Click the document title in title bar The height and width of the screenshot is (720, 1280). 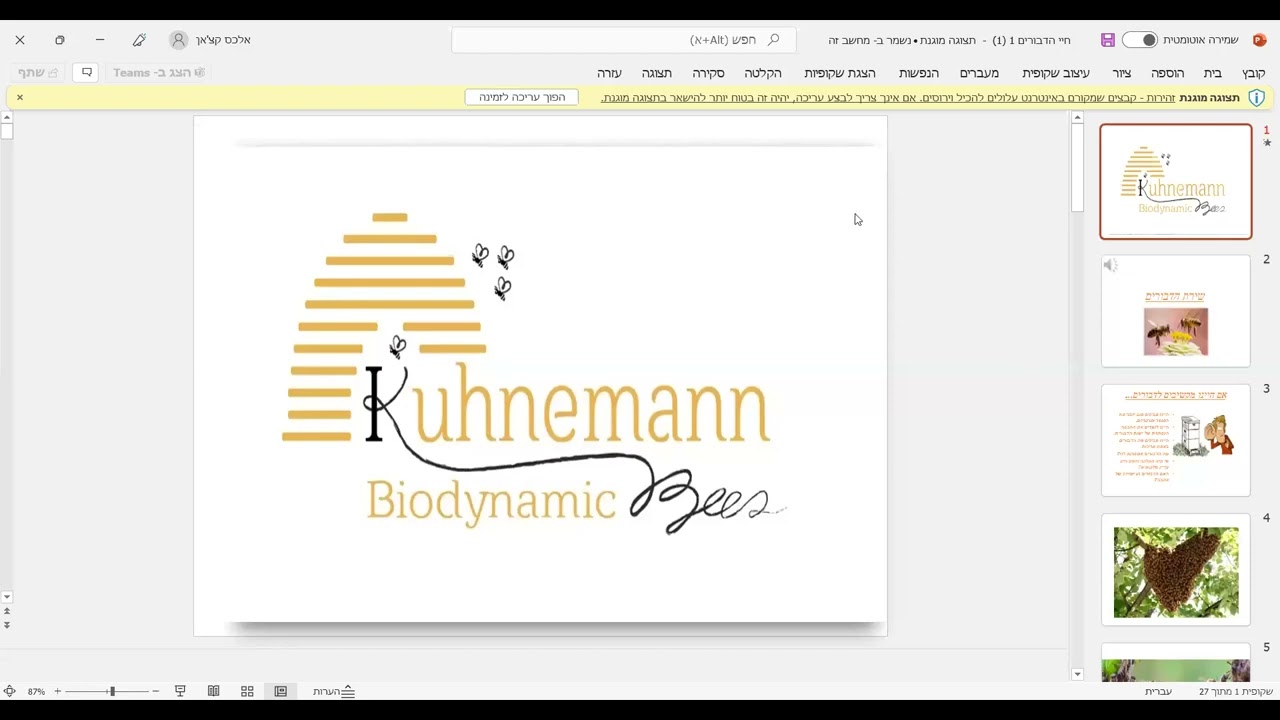pos(949,40)
